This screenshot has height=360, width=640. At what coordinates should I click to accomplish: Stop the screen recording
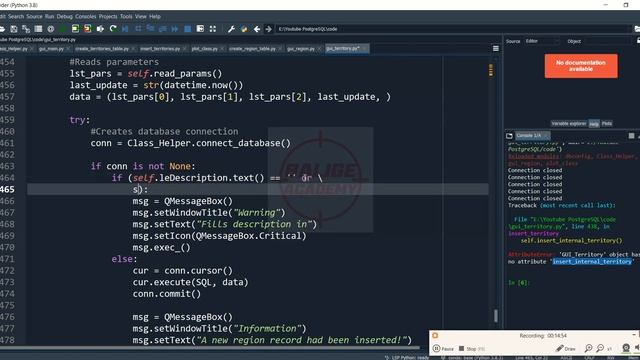[472, 349]
